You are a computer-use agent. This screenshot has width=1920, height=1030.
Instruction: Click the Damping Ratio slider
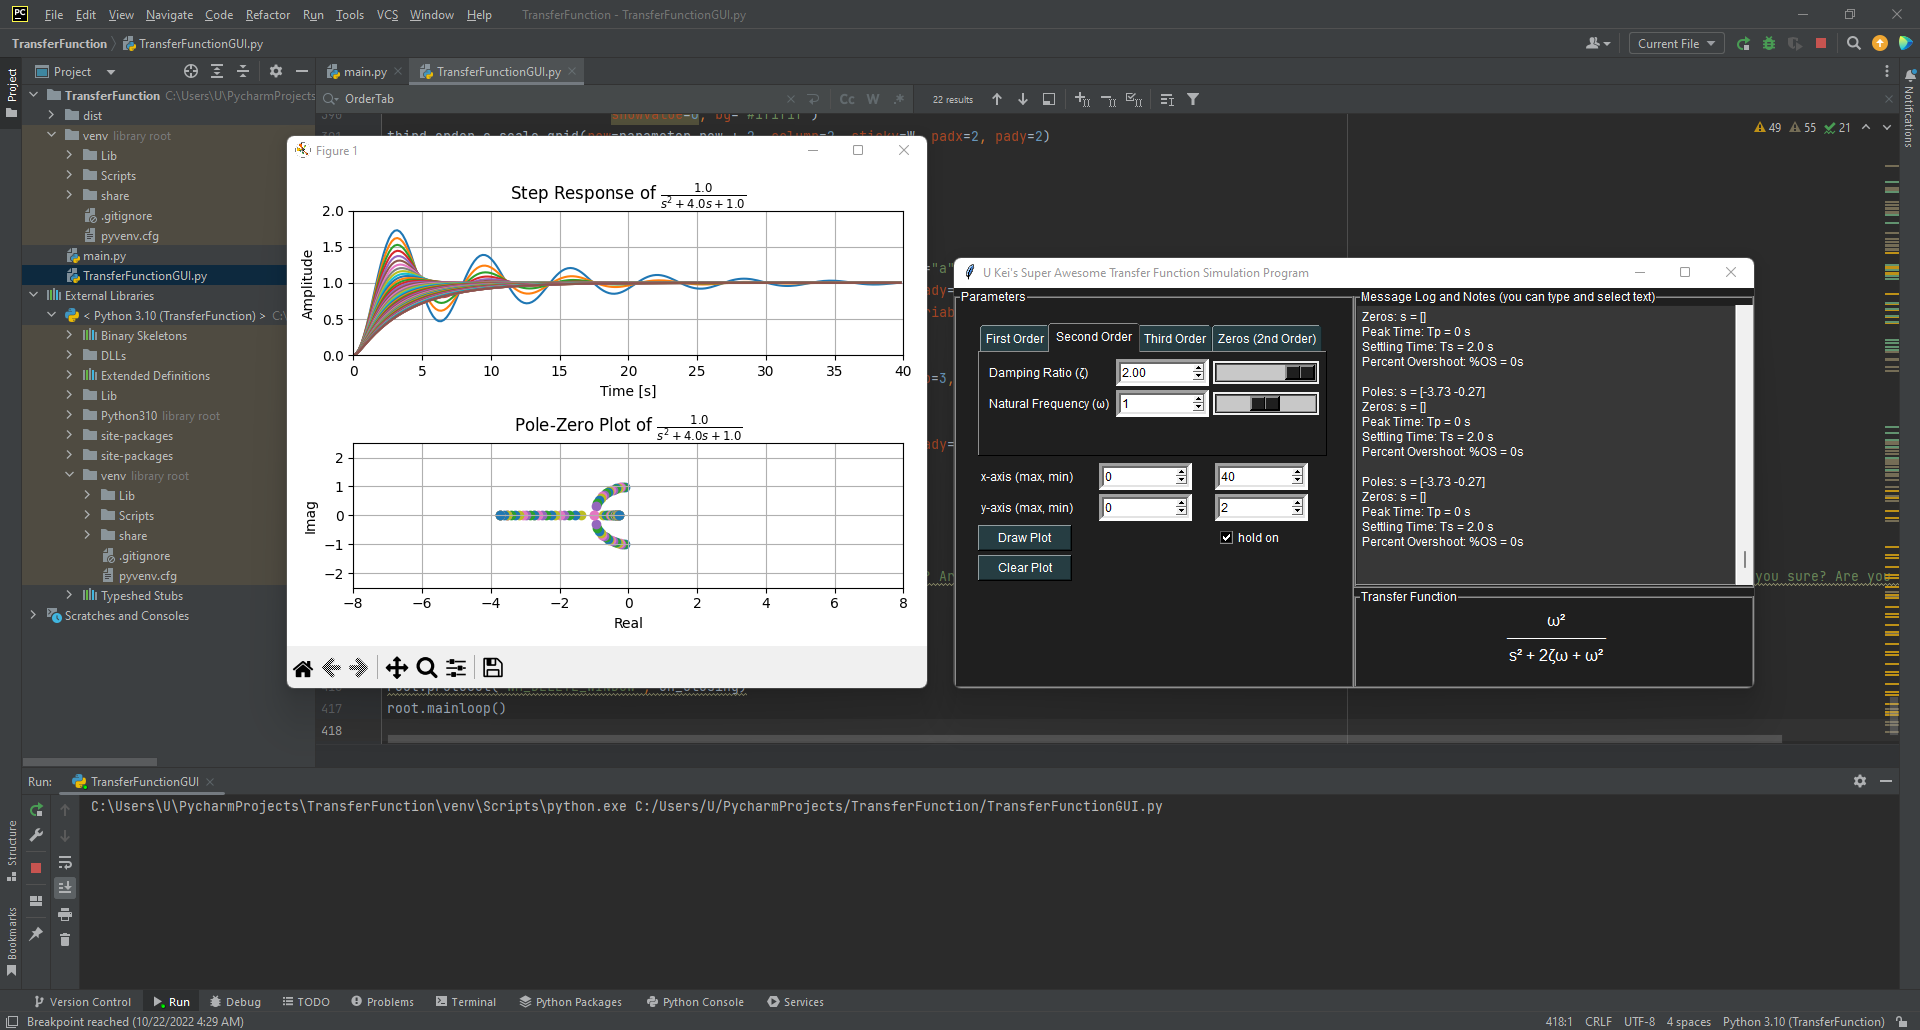point(1265,373)
